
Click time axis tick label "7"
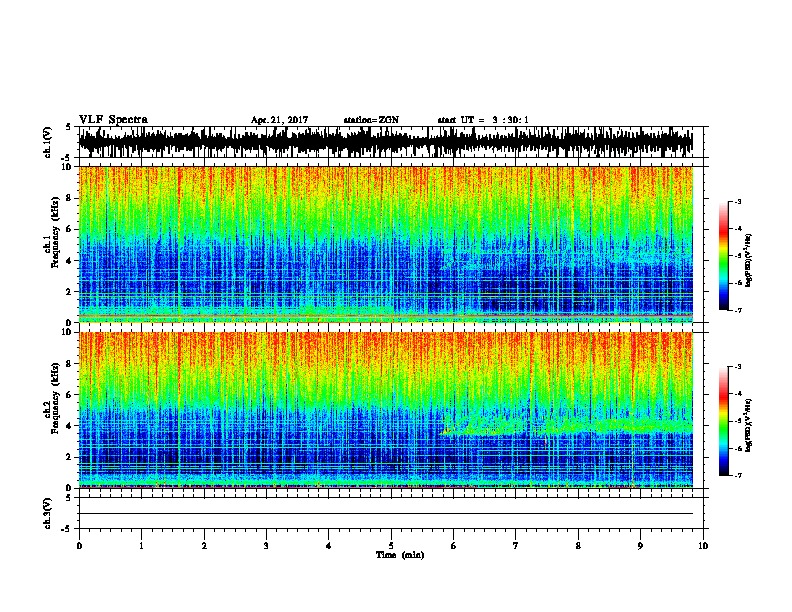pyautogui.click(x=516, y=546)
